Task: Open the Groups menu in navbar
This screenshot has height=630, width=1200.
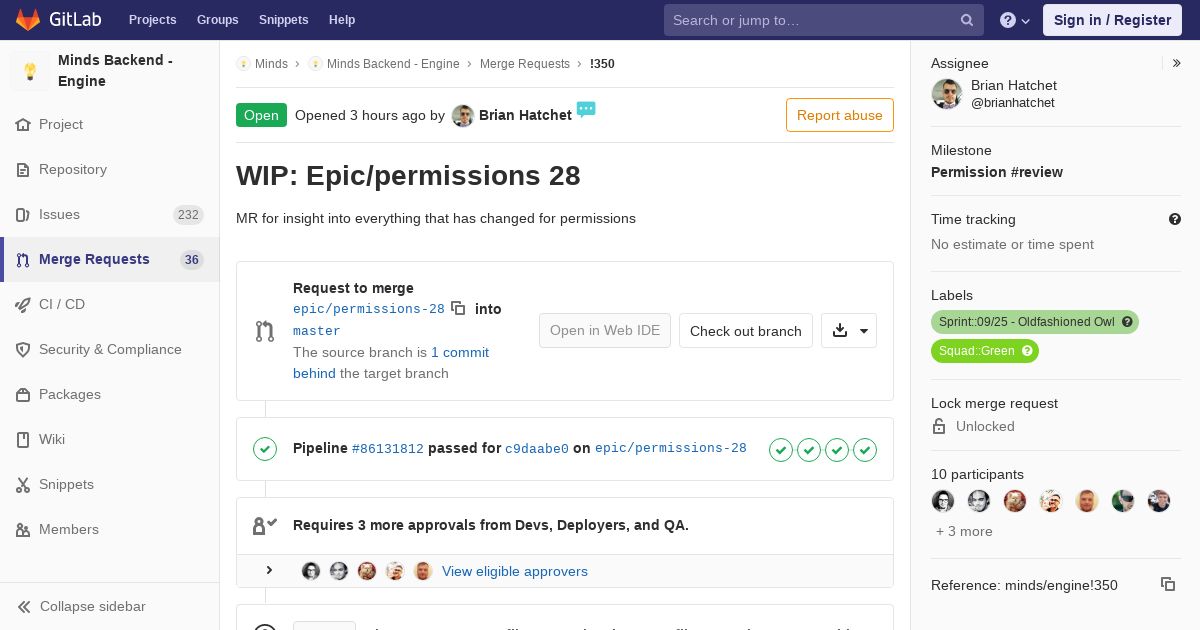Action: tap(217, 20)
